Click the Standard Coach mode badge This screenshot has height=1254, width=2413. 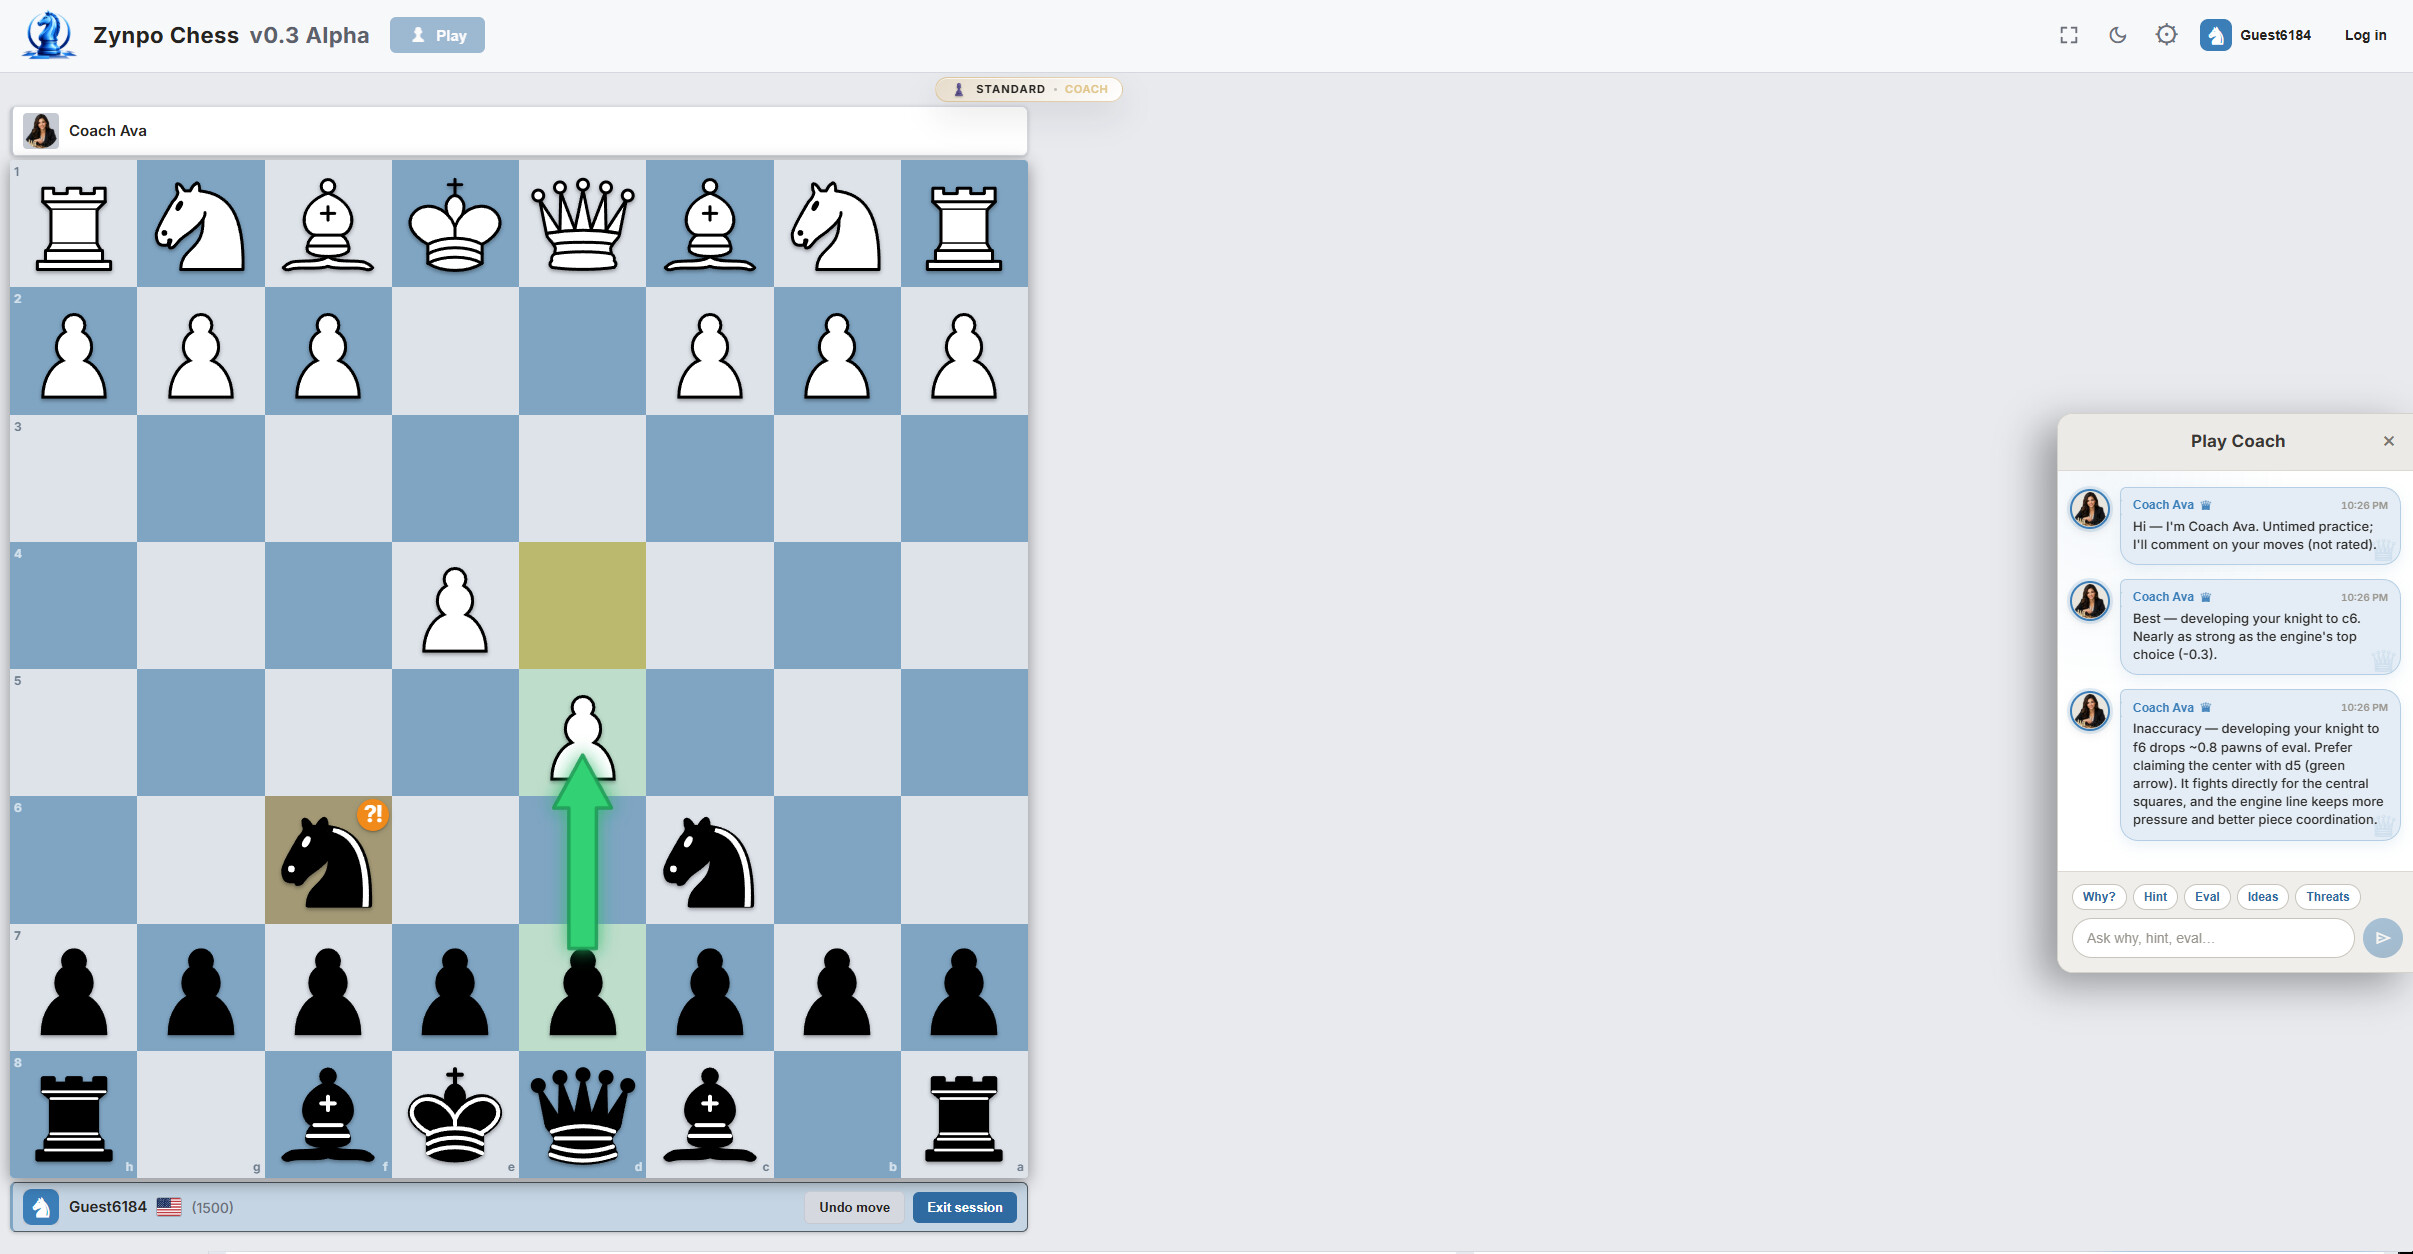(x=1029, y=89)
